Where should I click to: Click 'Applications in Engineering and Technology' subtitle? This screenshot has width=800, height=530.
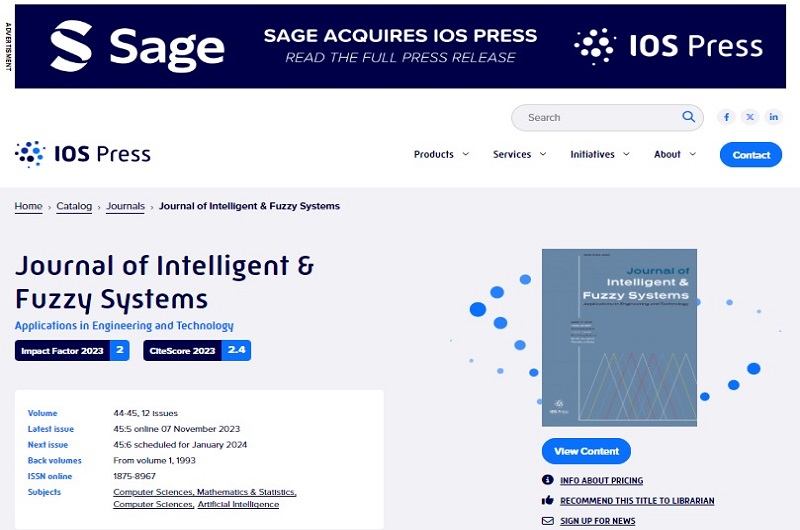[x=124, y=325]
